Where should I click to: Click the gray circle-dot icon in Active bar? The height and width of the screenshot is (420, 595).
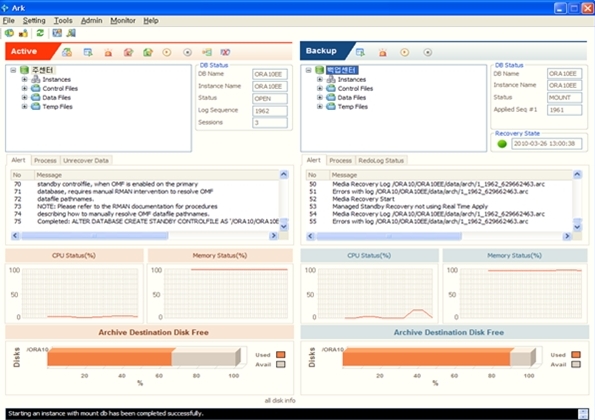(x=187, y=52)
